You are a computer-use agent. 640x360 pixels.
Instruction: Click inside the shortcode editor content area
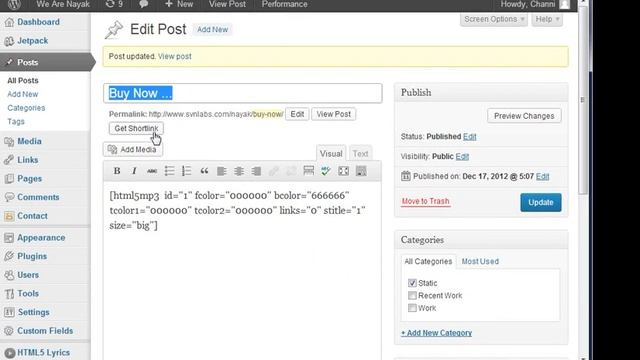242,269
